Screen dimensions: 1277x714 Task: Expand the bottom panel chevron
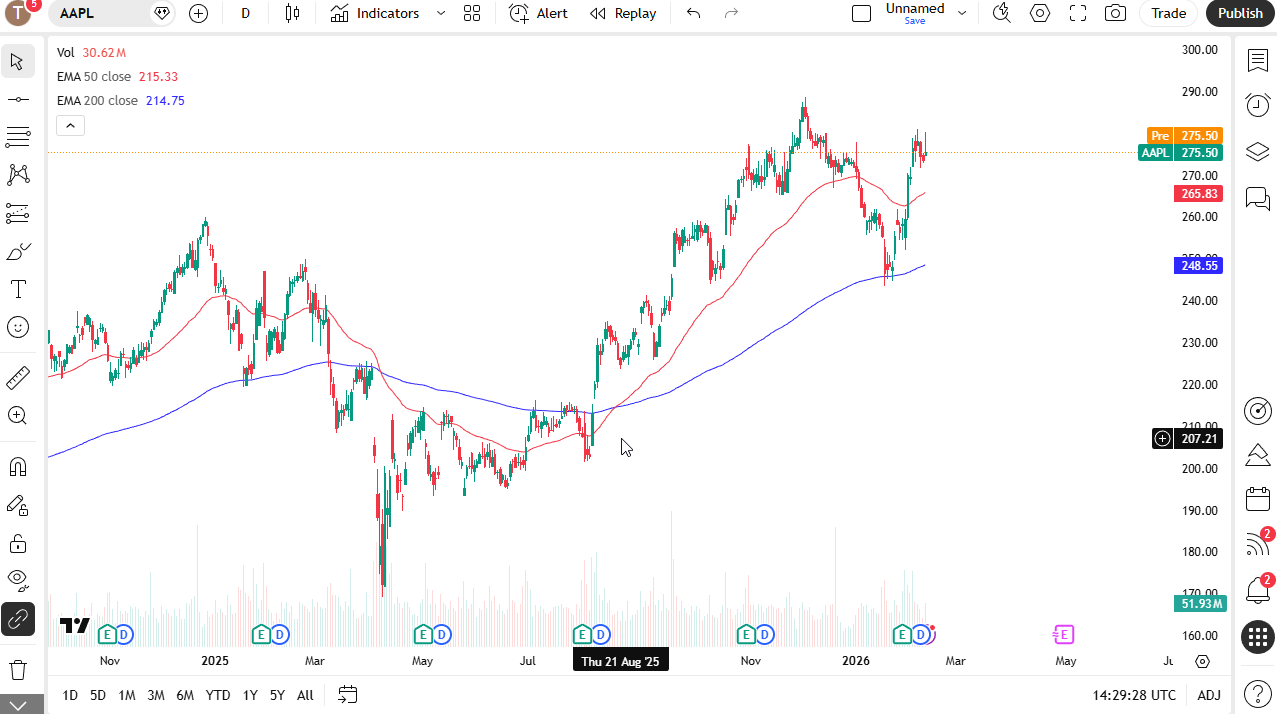pos(17,705)
